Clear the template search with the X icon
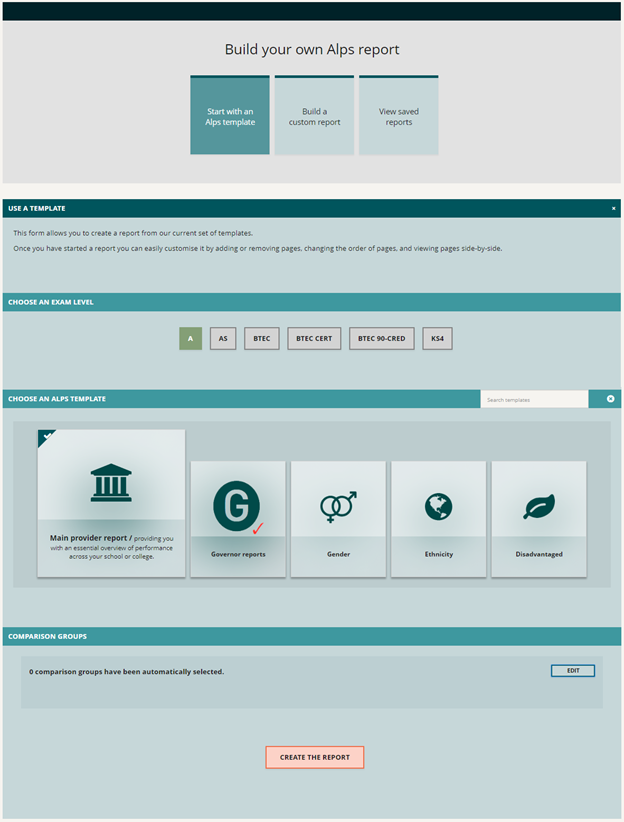Image resolution: width=624 pixels, height=822 pixels. click(x=610, y=399)
